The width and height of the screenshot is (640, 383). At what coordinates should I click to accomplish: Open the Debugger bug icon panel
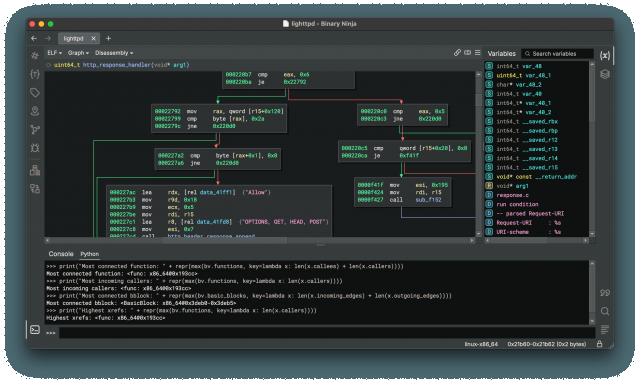click(35, 148)
